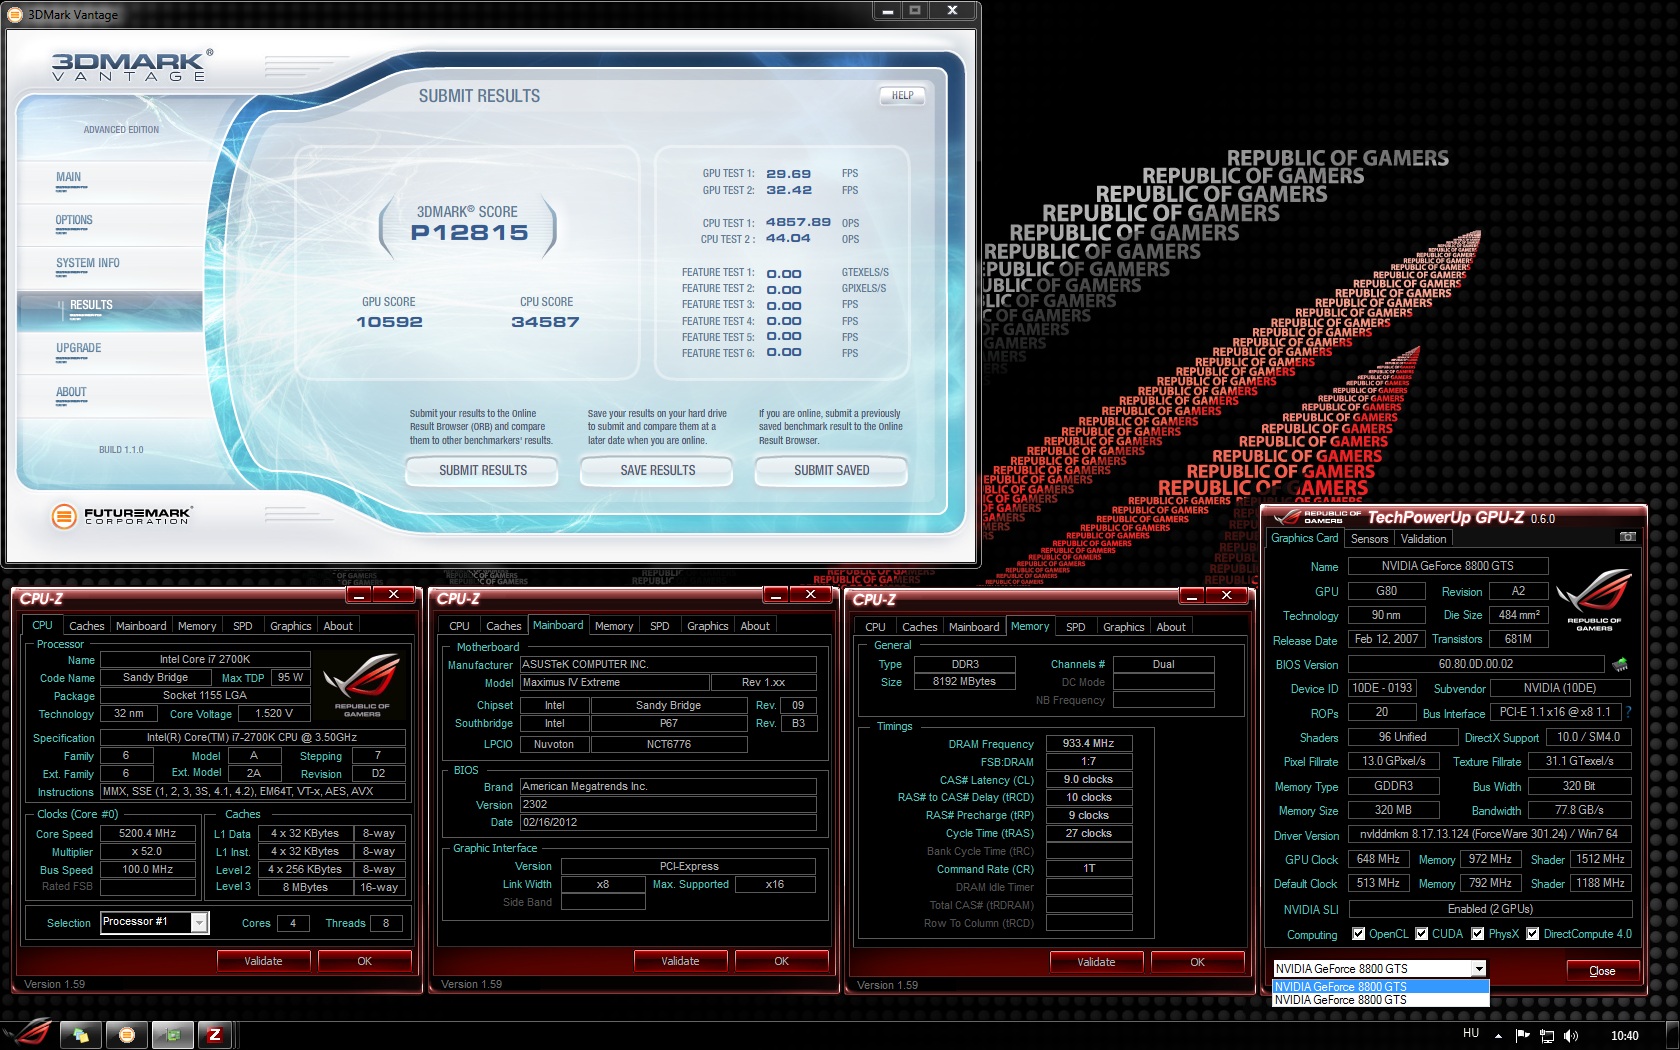This screenshot has width=1680, height=1050.
Task: Toggle the DirectCompute 4.0 checkbox
Action: coord(1533,934)
